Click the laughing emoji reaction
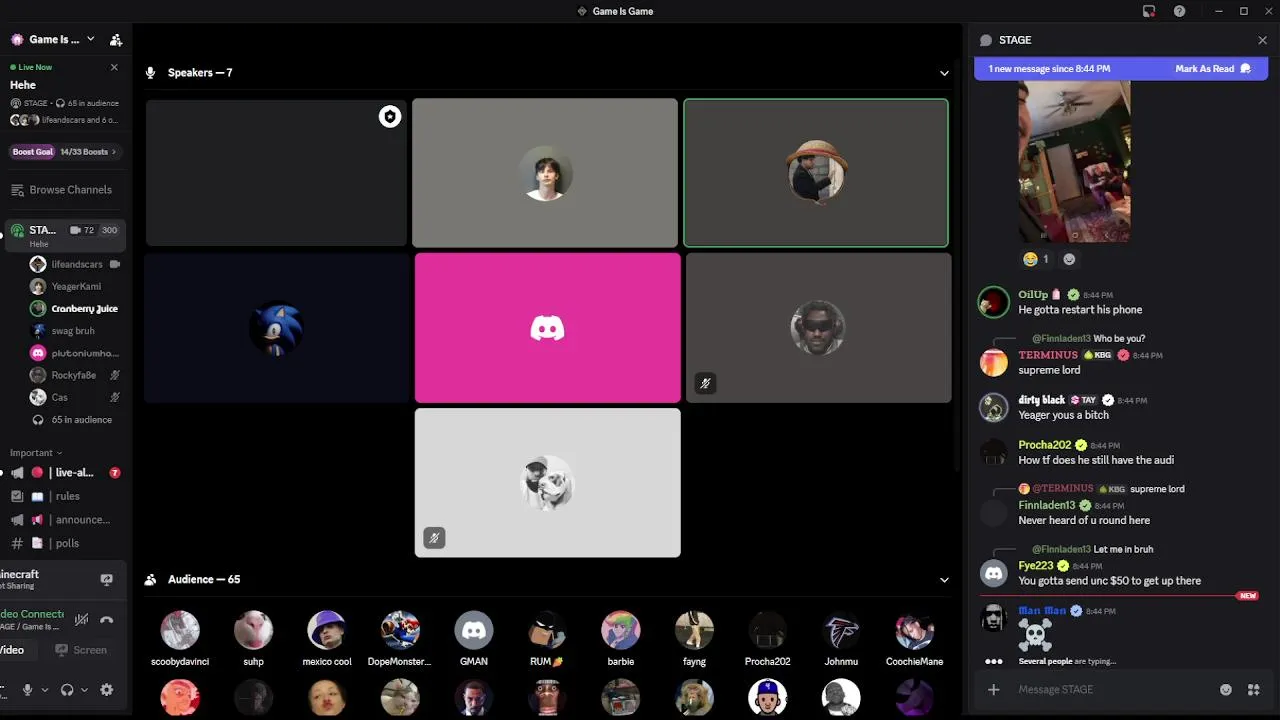This screenshot has height=720, width=1280. tap(1036, 259)
